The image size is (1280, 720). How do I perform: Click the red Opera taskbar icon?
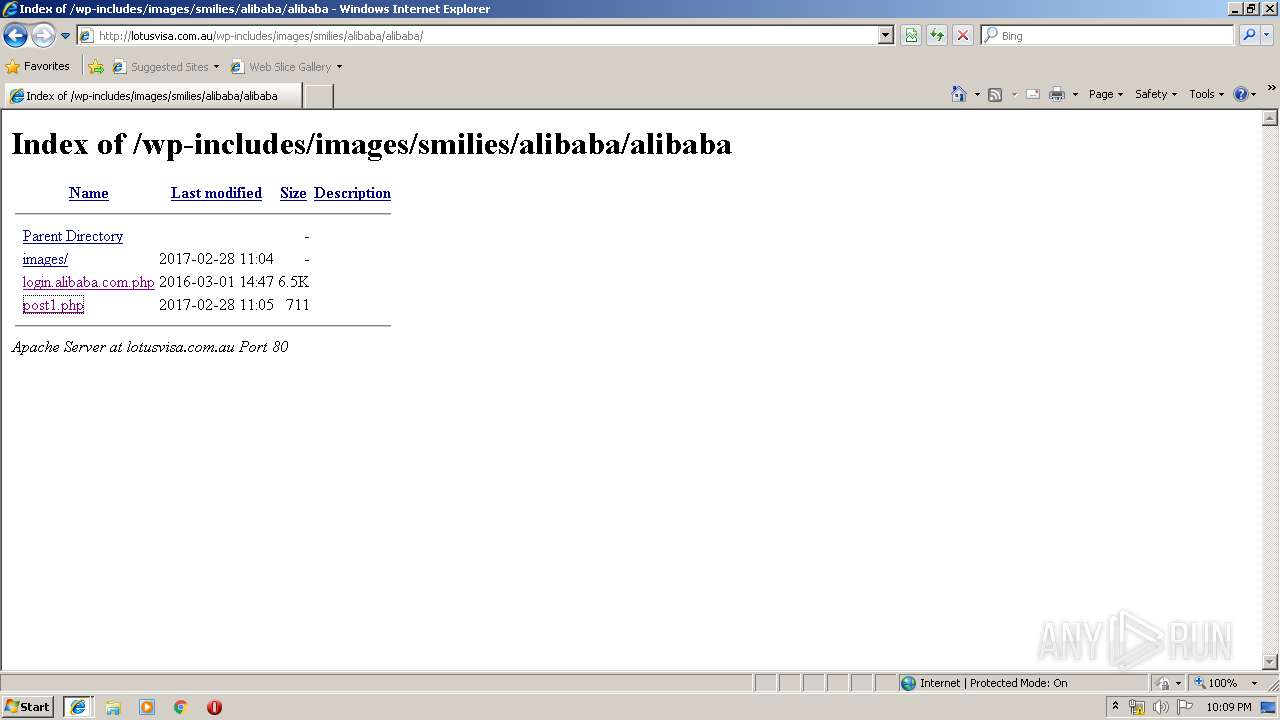214,707
